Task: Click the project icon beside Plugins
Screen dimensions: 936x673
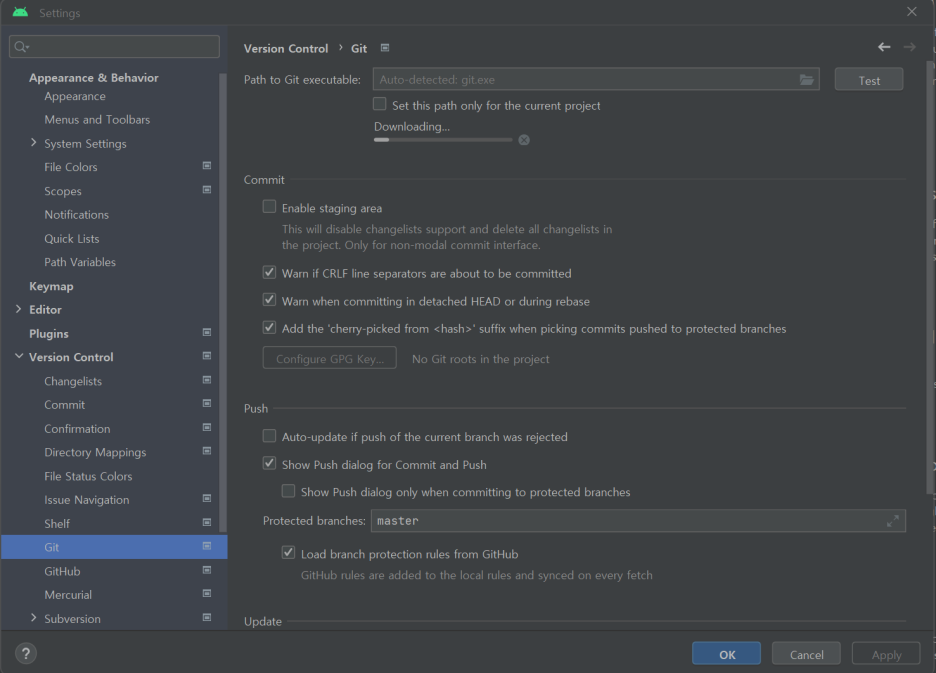Action: [207, 332]
